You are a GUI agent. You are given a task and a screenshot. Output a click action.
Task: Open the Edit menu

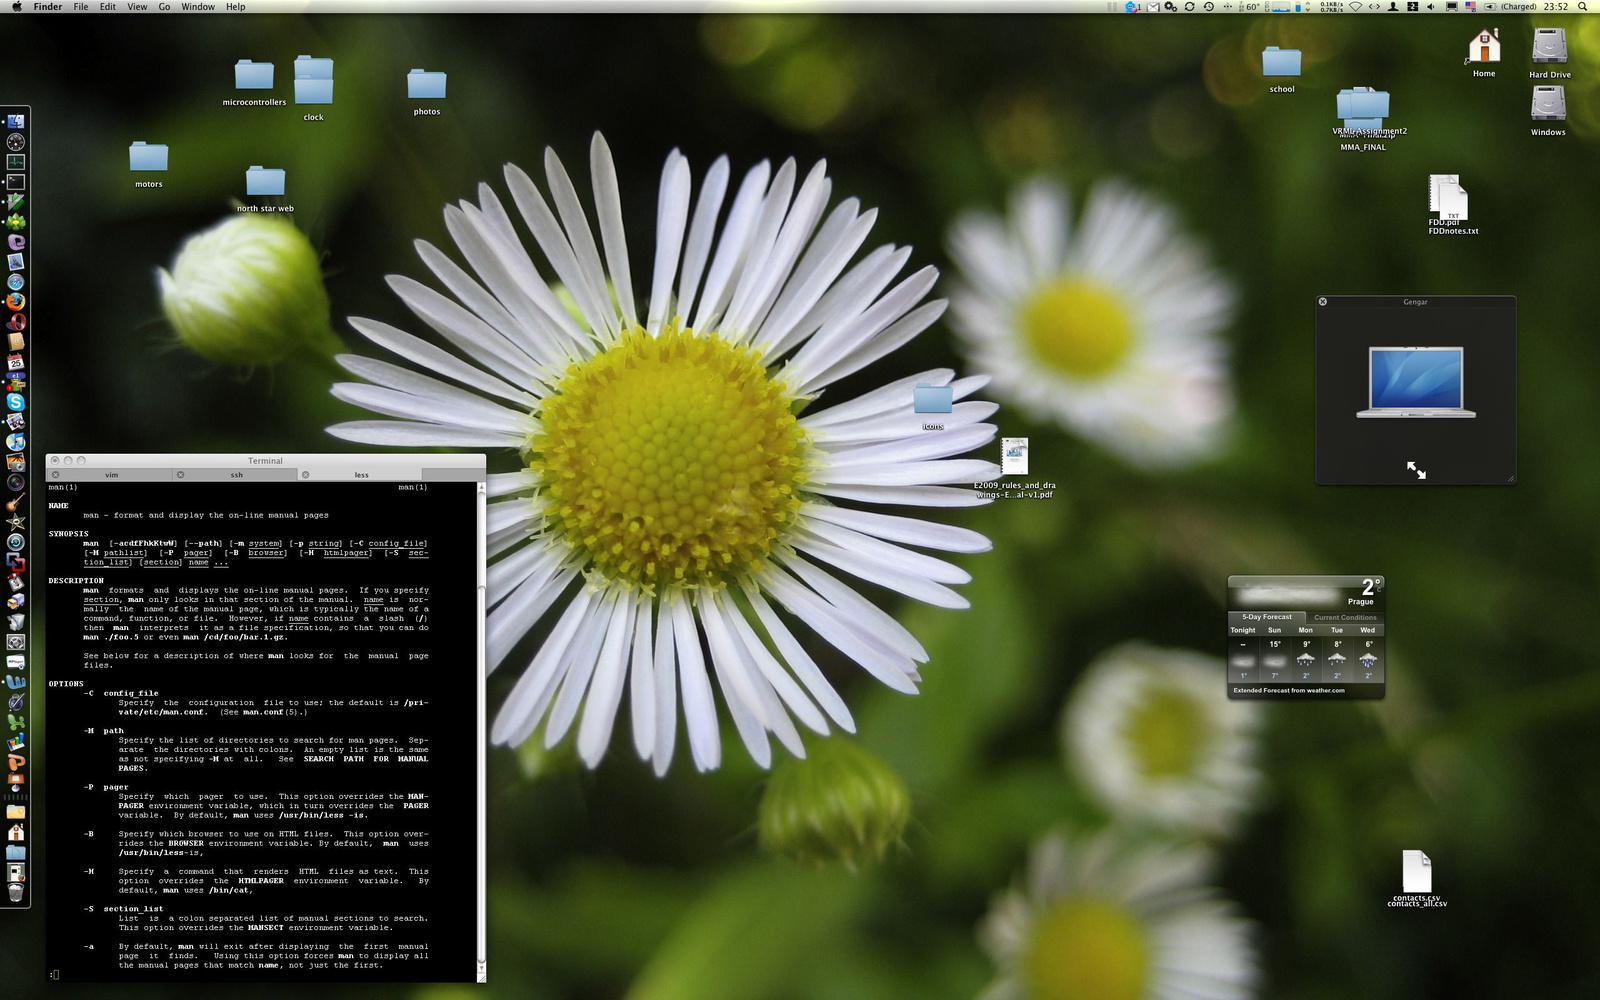pos(108,7)
